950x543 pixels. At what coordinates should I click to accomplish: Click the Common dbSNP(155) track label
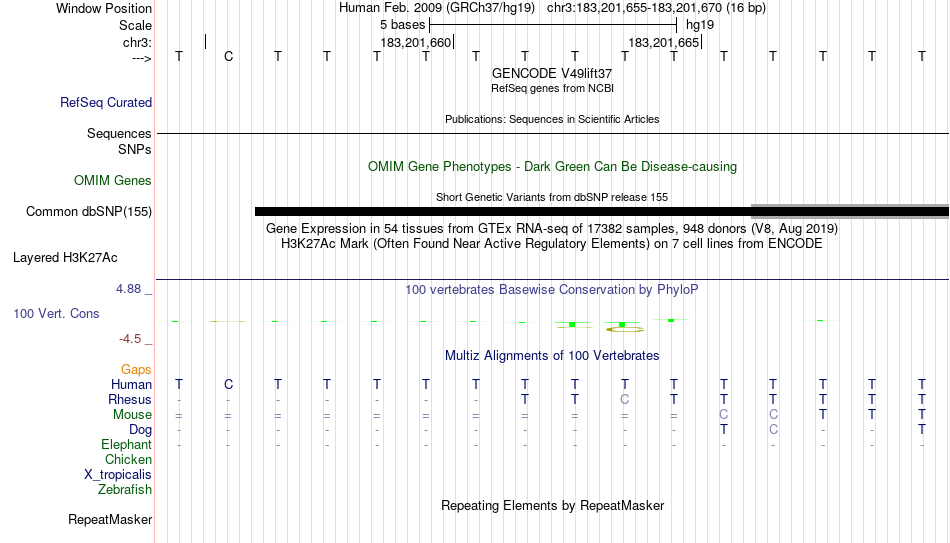pos(88,212)
